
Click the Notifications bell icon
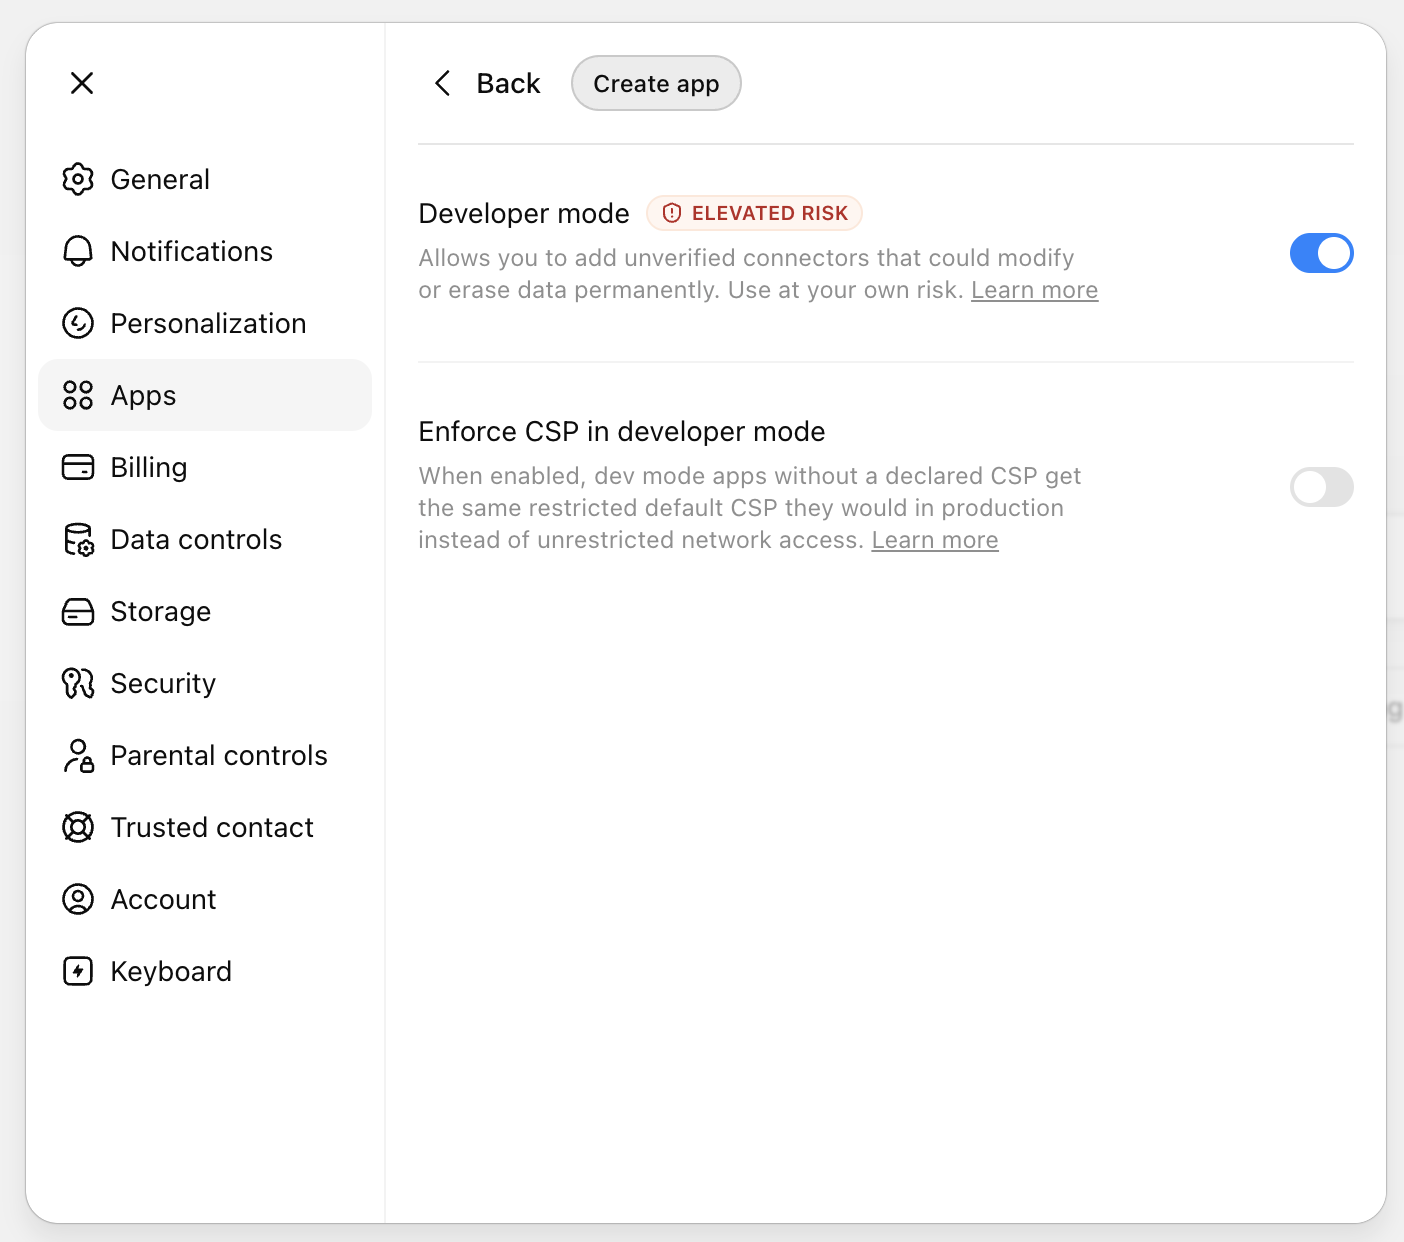tap(78, 251)
